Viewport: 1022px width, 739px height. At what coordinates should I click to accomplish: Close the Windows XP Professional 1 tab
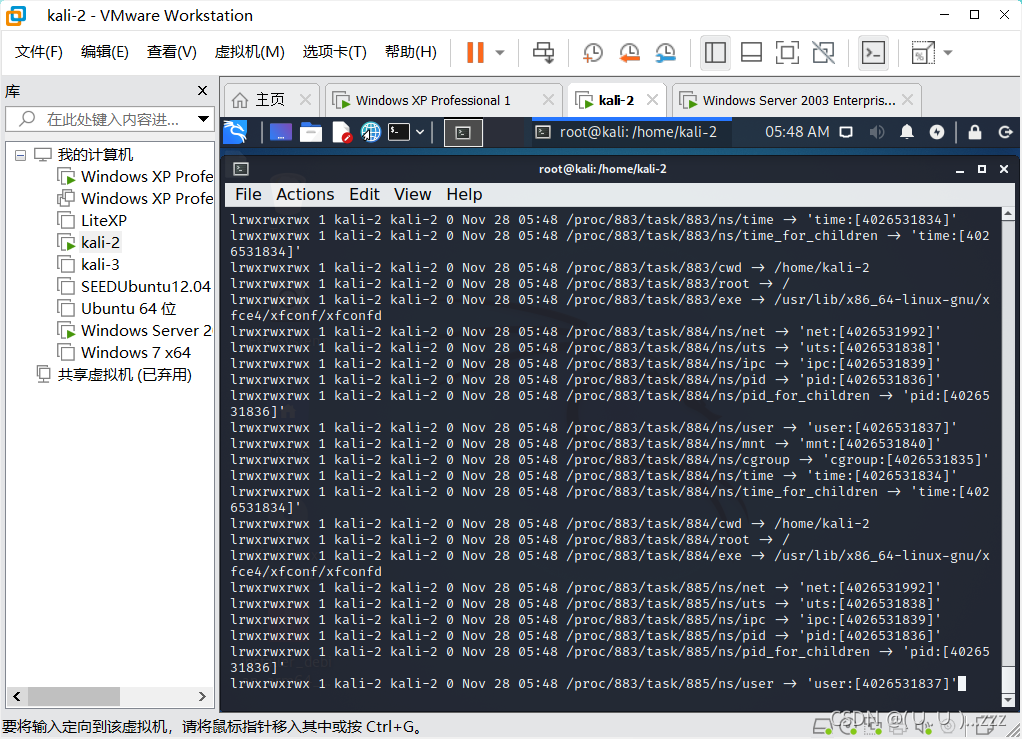coord(548,100)
